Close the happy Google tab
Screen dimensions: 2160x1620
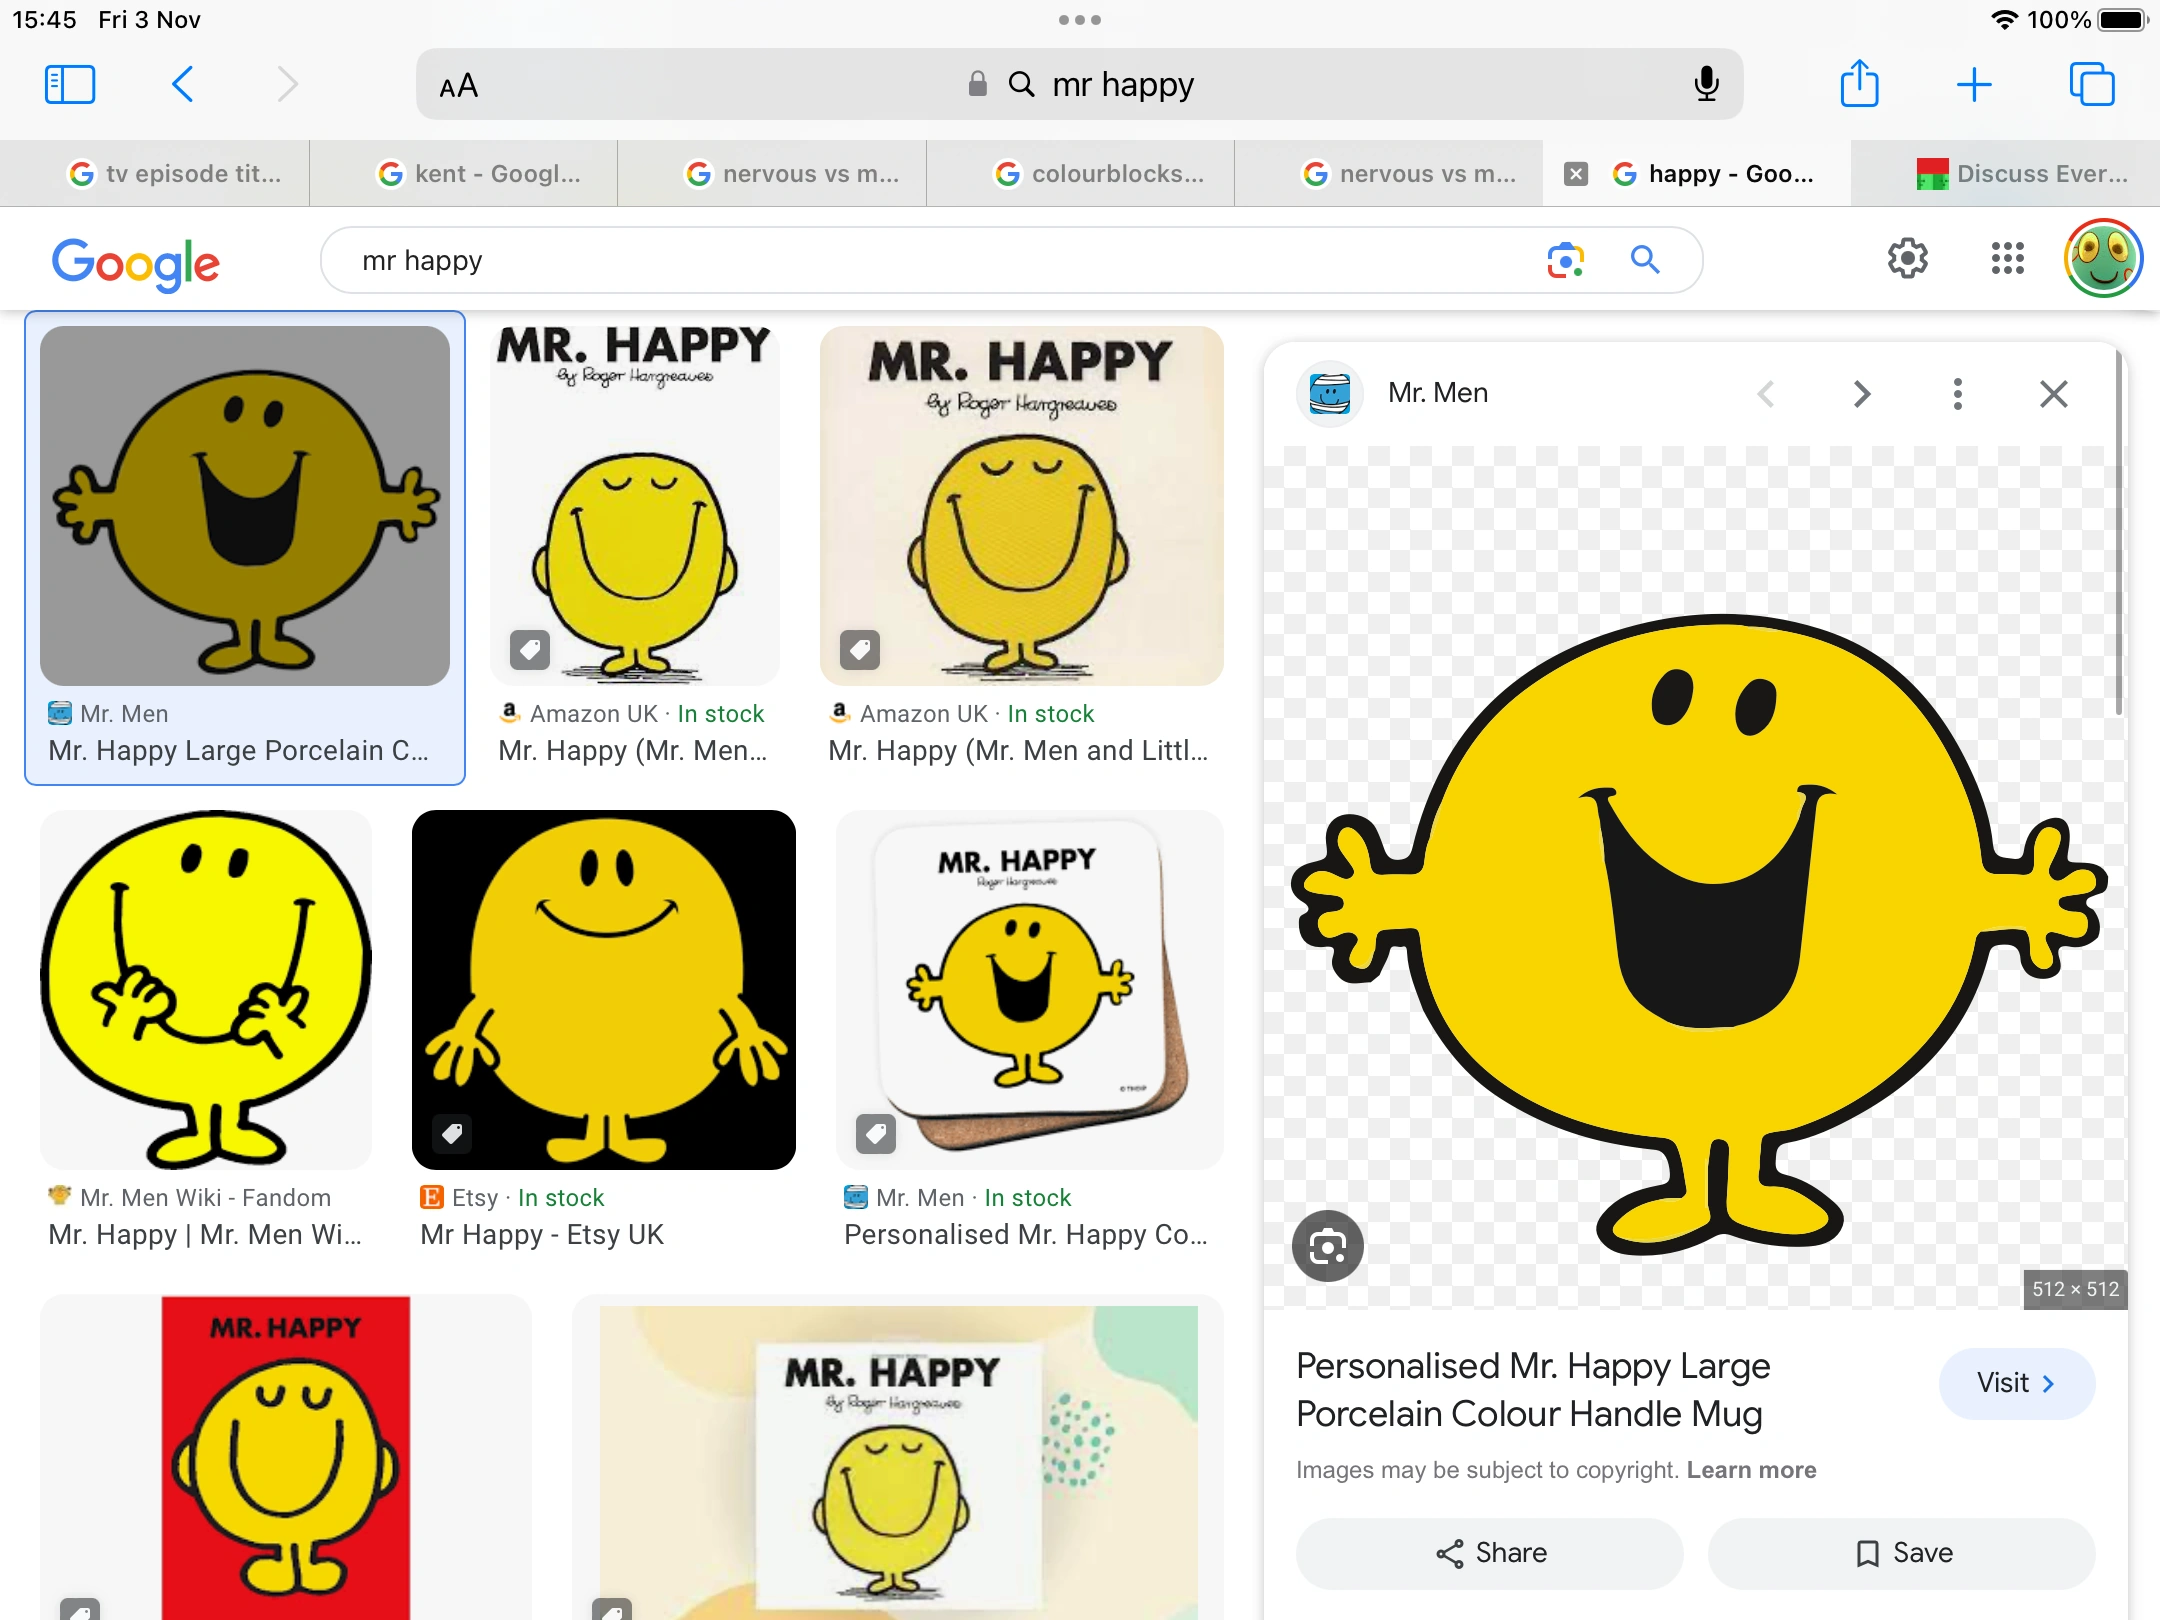(1576, 174)
